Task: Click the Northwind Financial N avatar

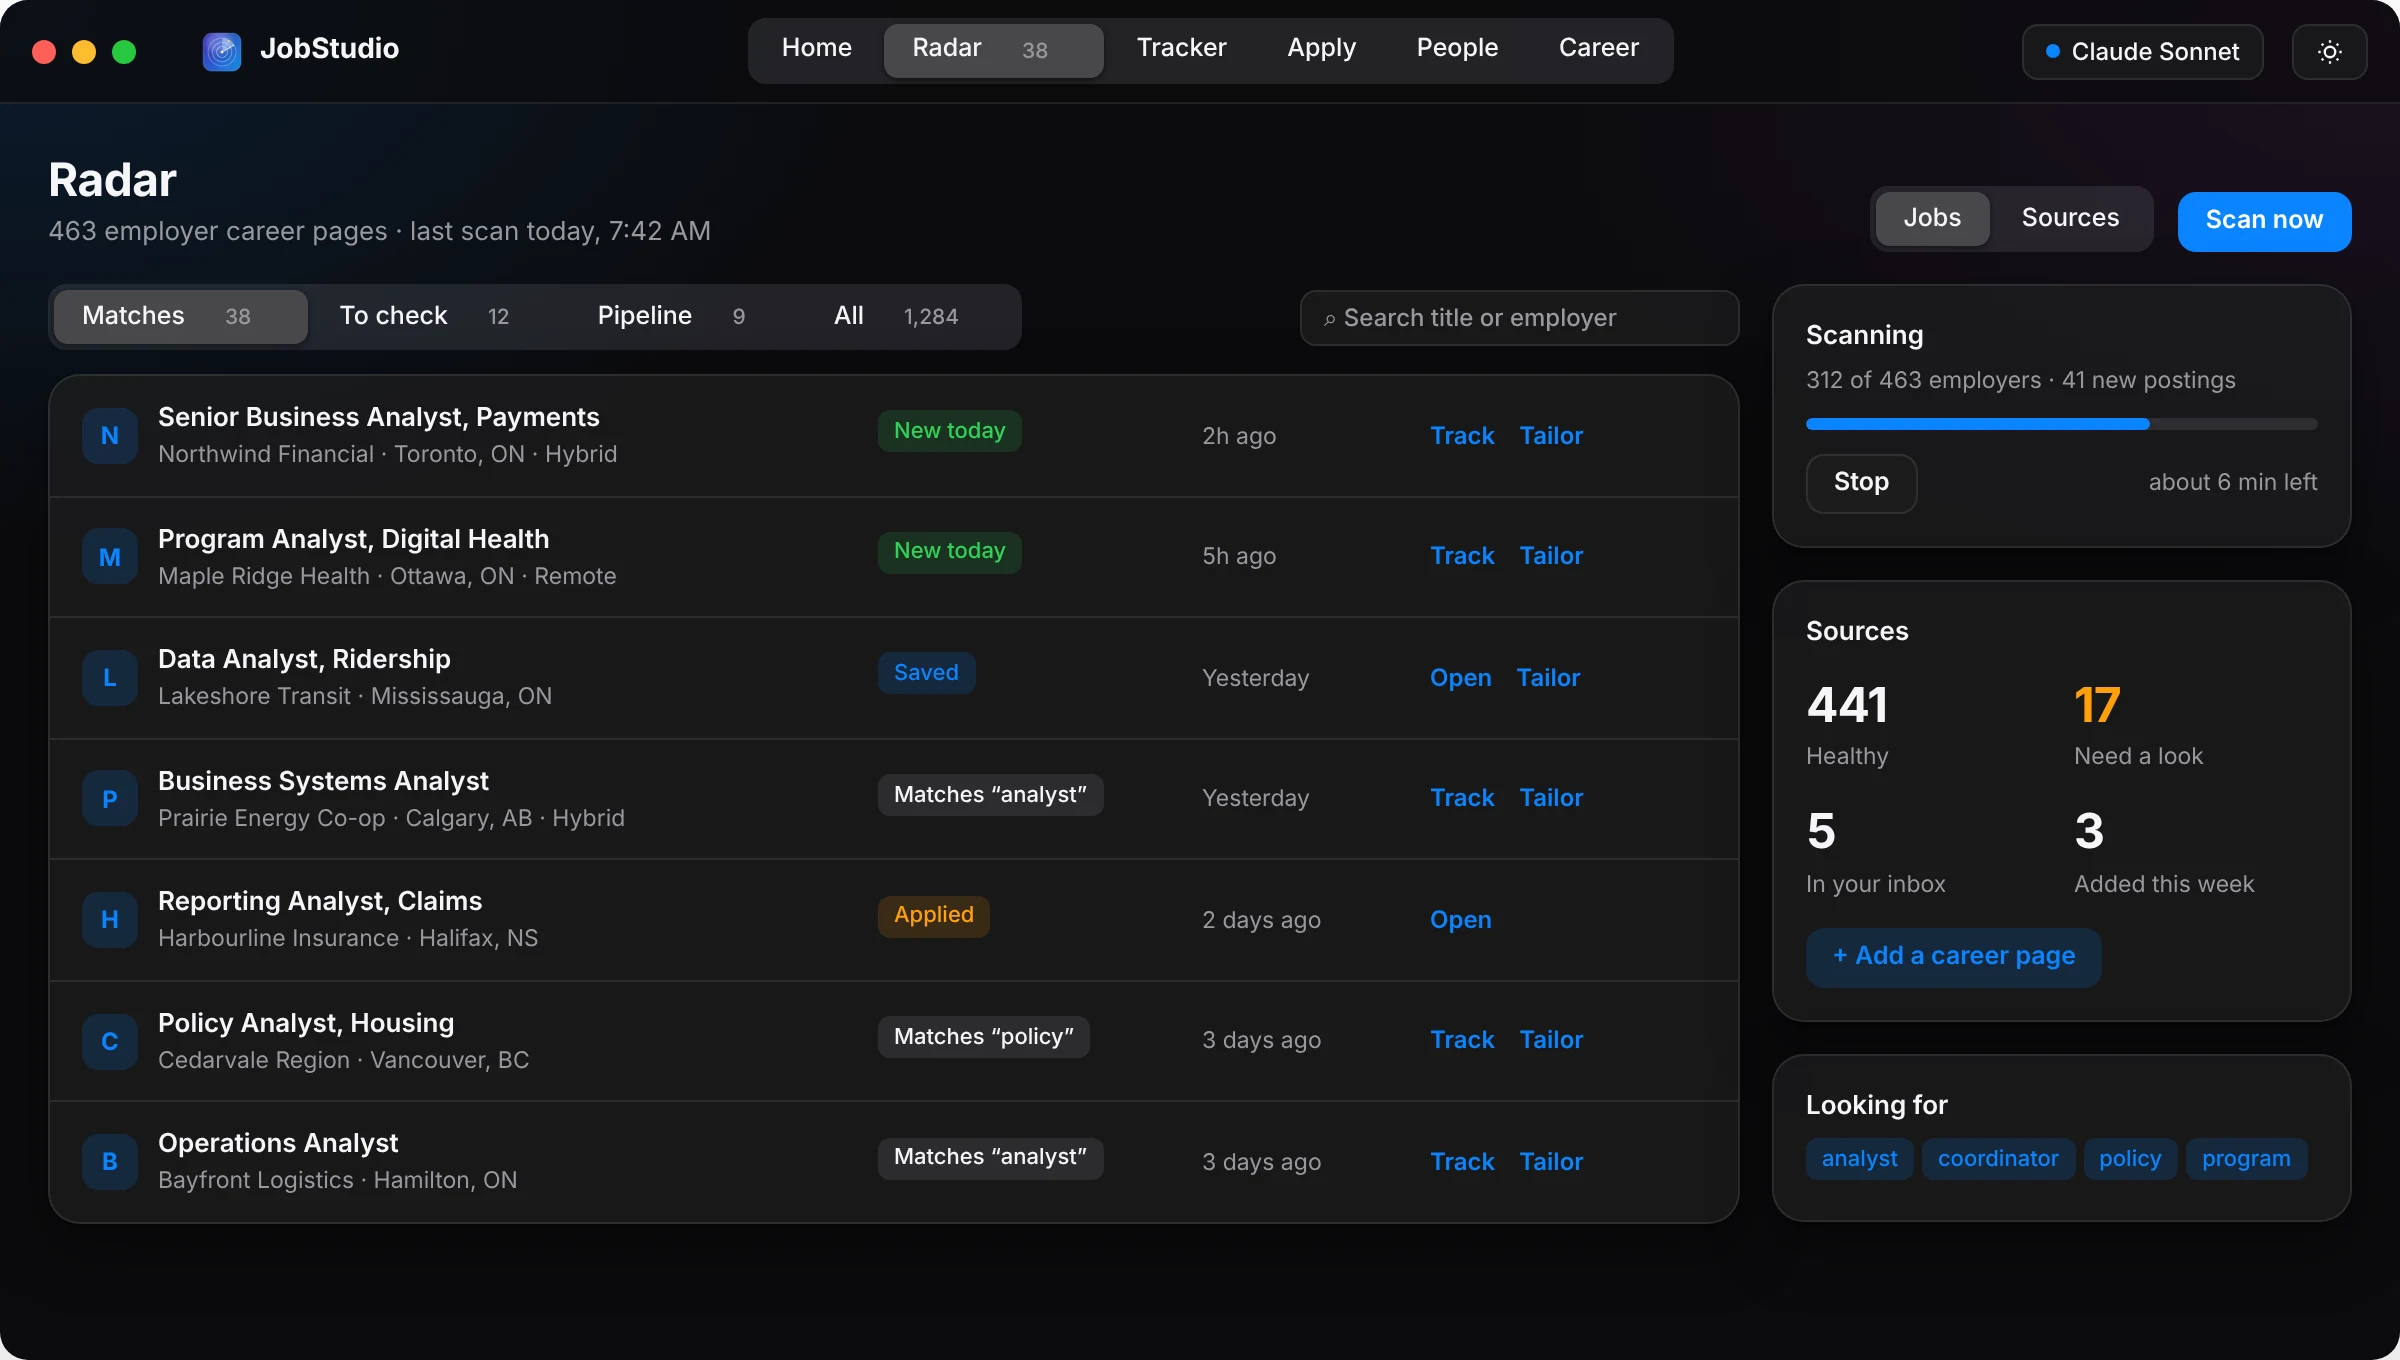Action: pyautogui.click(x=110, y=436)
